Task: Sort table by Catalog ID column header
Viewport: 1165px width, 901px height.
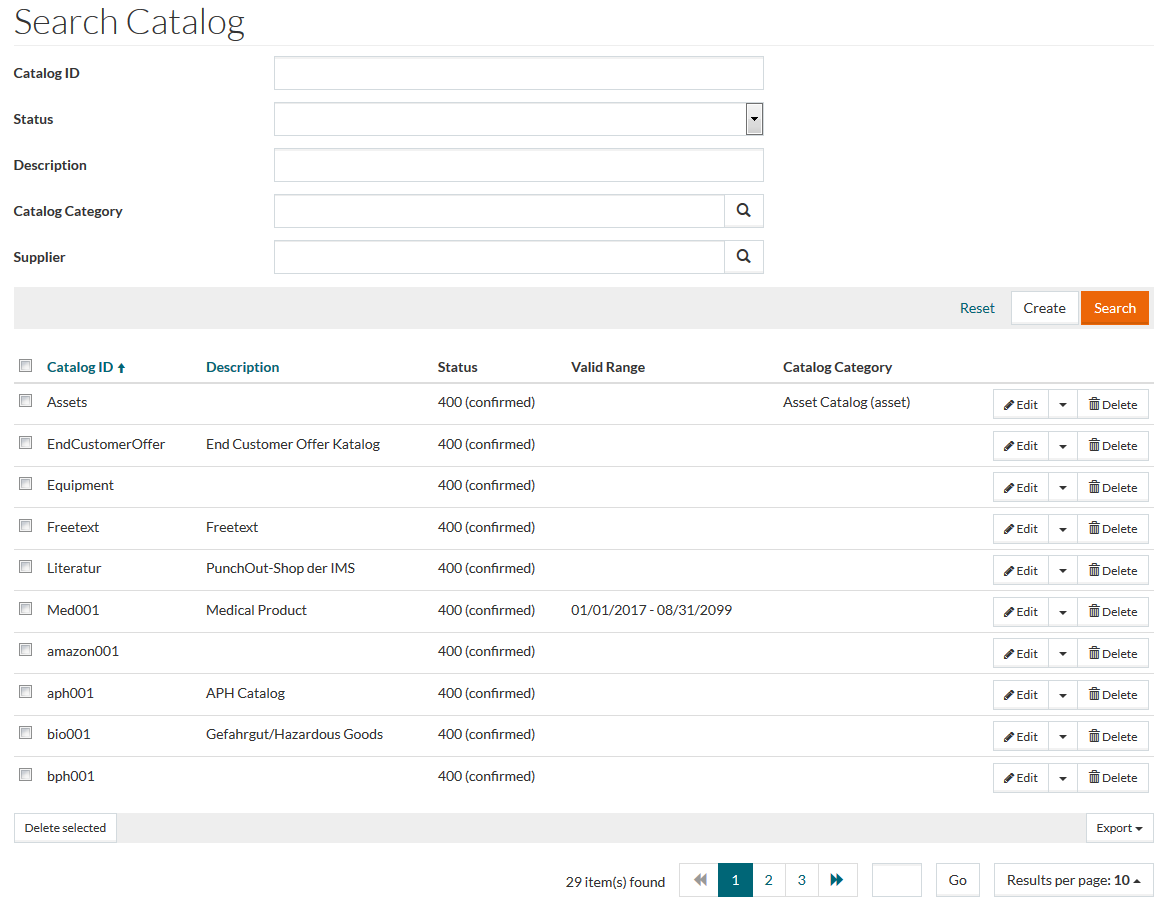Action: click(80, 367)
